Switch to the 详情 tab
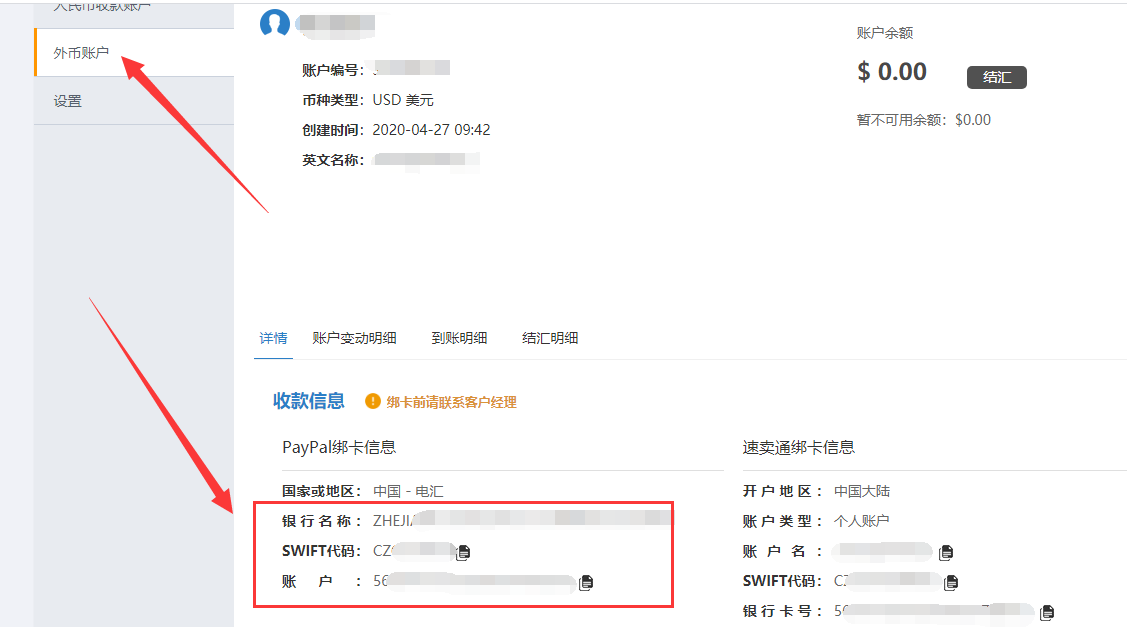 (x=273, y=338)
